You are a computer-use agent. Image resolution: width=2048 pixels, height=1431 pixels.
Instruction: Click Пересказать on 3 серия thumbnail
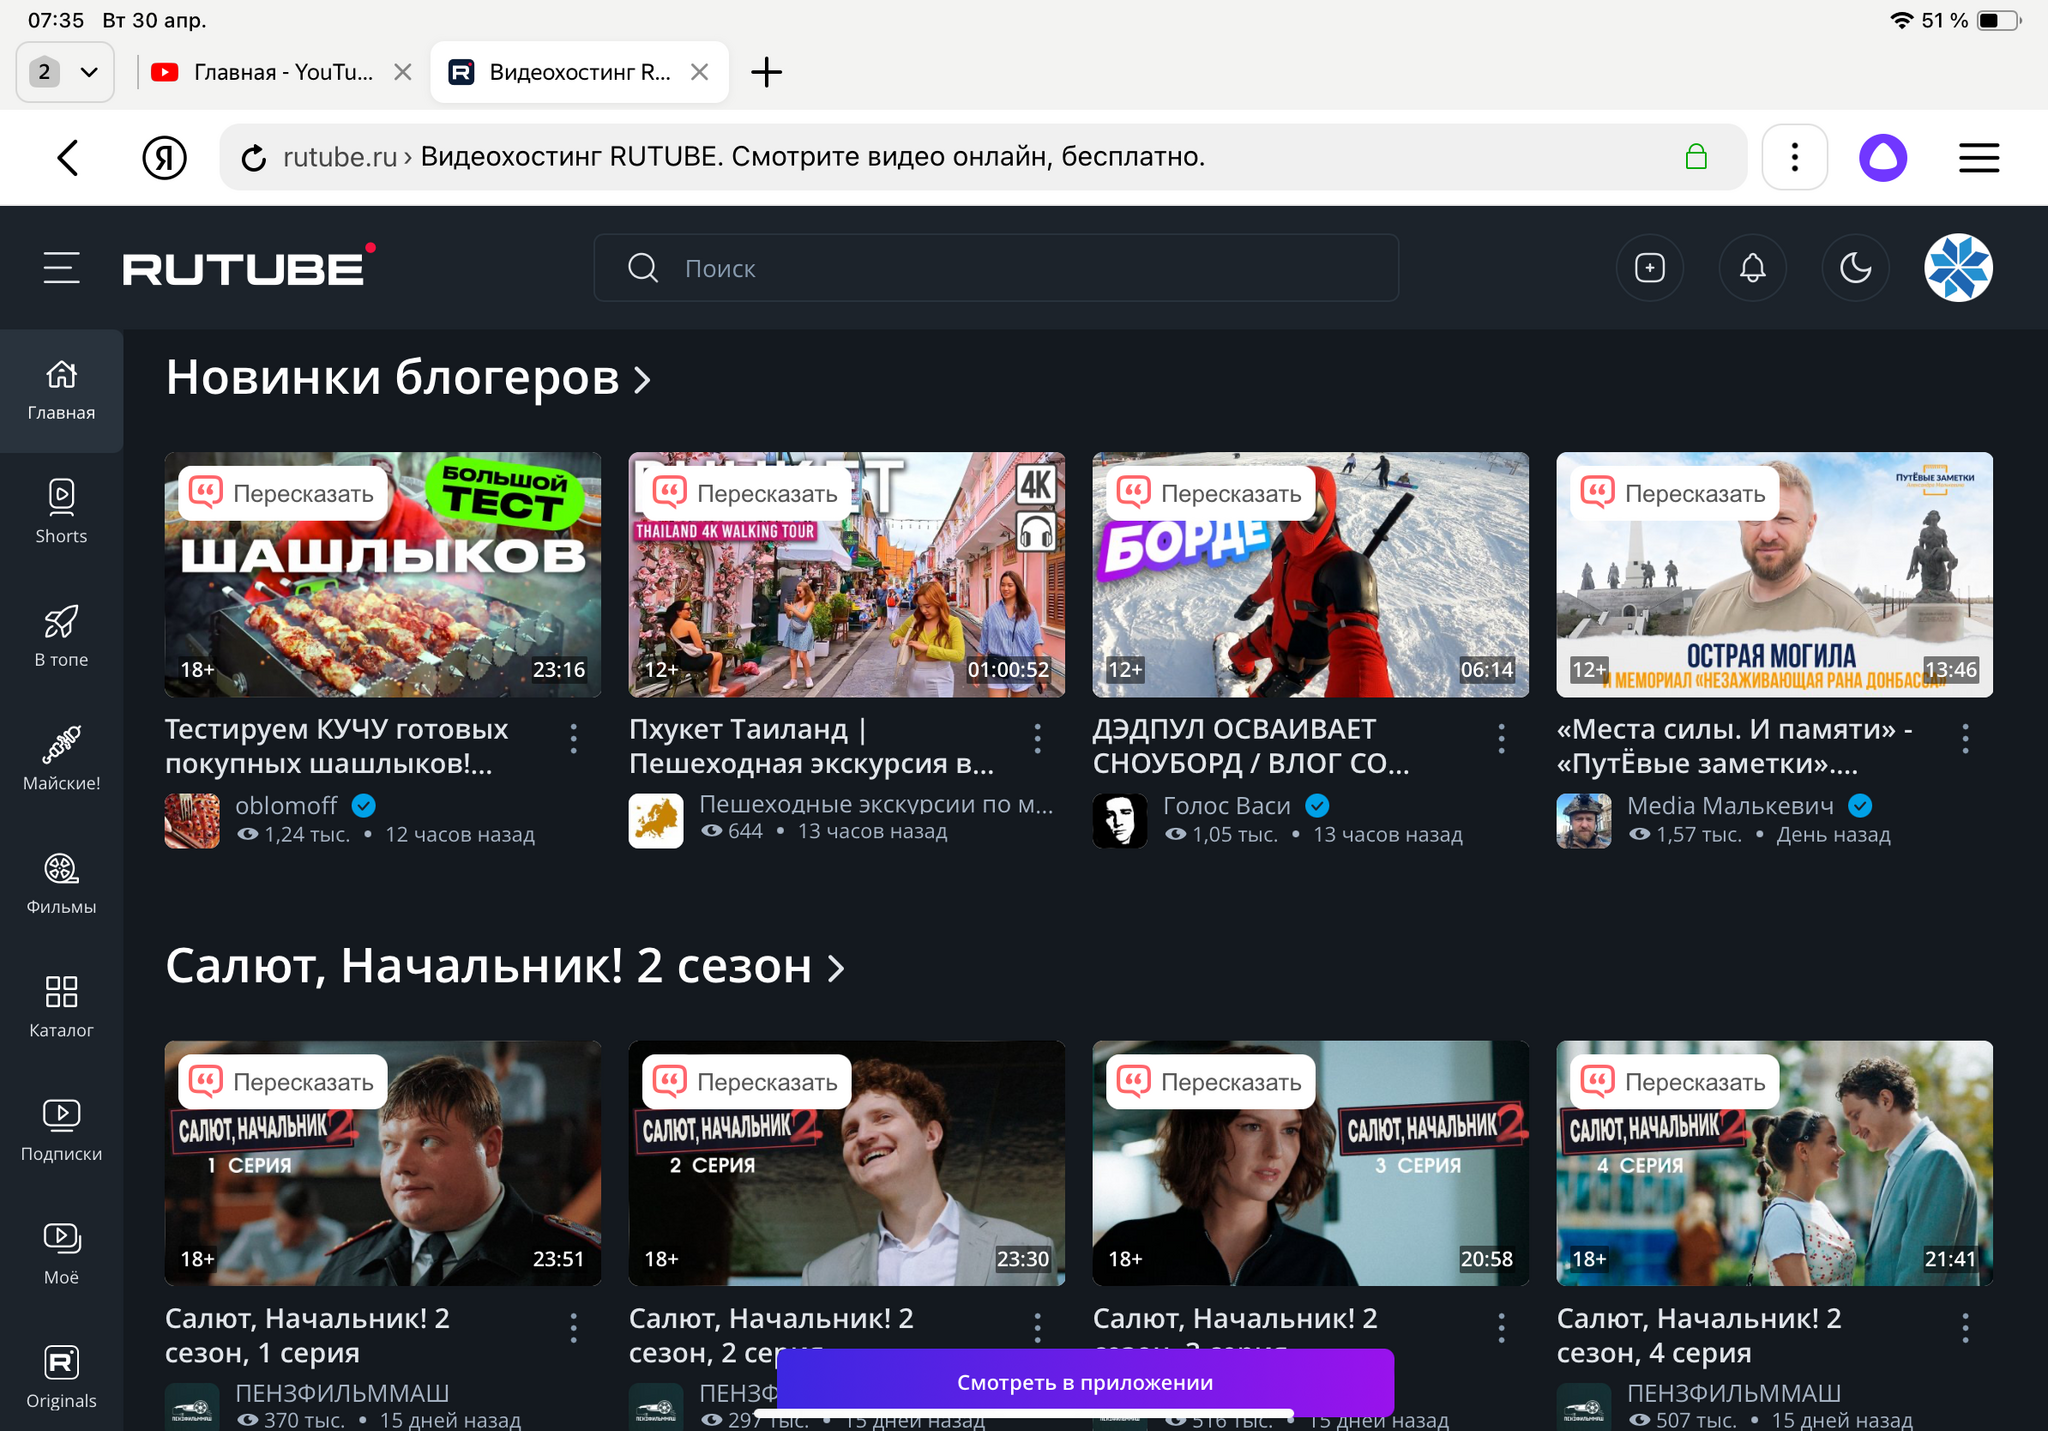pyautogui.click(x=1211, y=1082)
